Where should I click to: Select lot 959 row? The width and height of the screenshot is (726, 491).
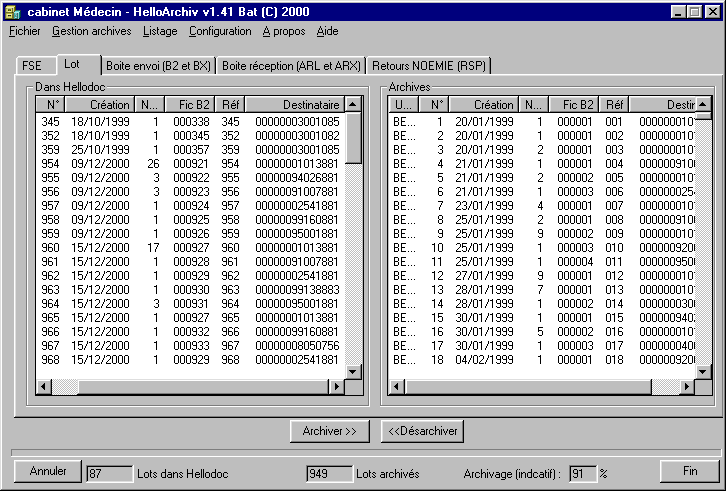[190, 234]
